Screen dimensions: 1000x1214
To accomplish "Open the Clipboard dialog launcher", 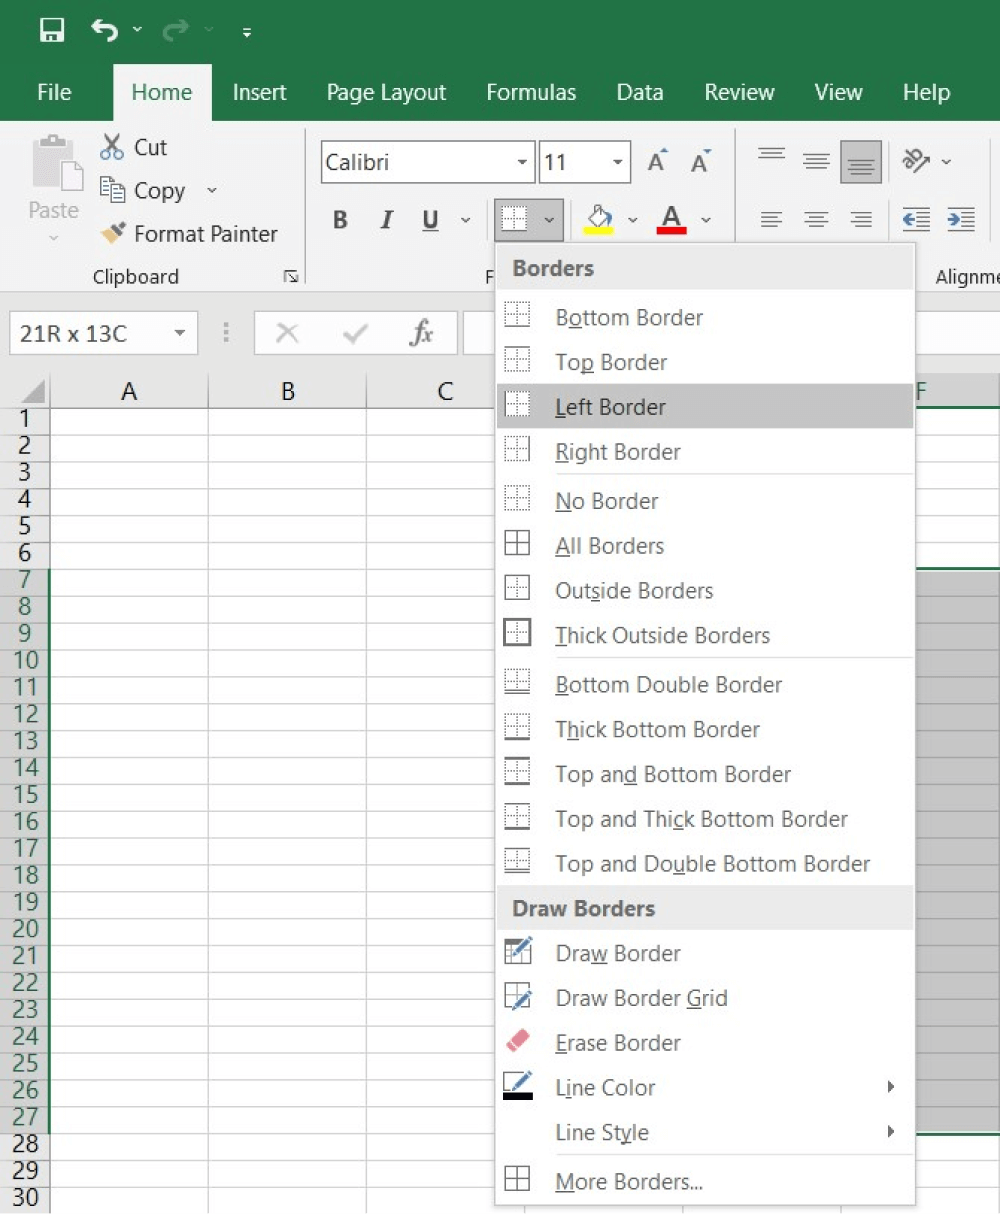I will pyautogui.click(x=291, y=277).
